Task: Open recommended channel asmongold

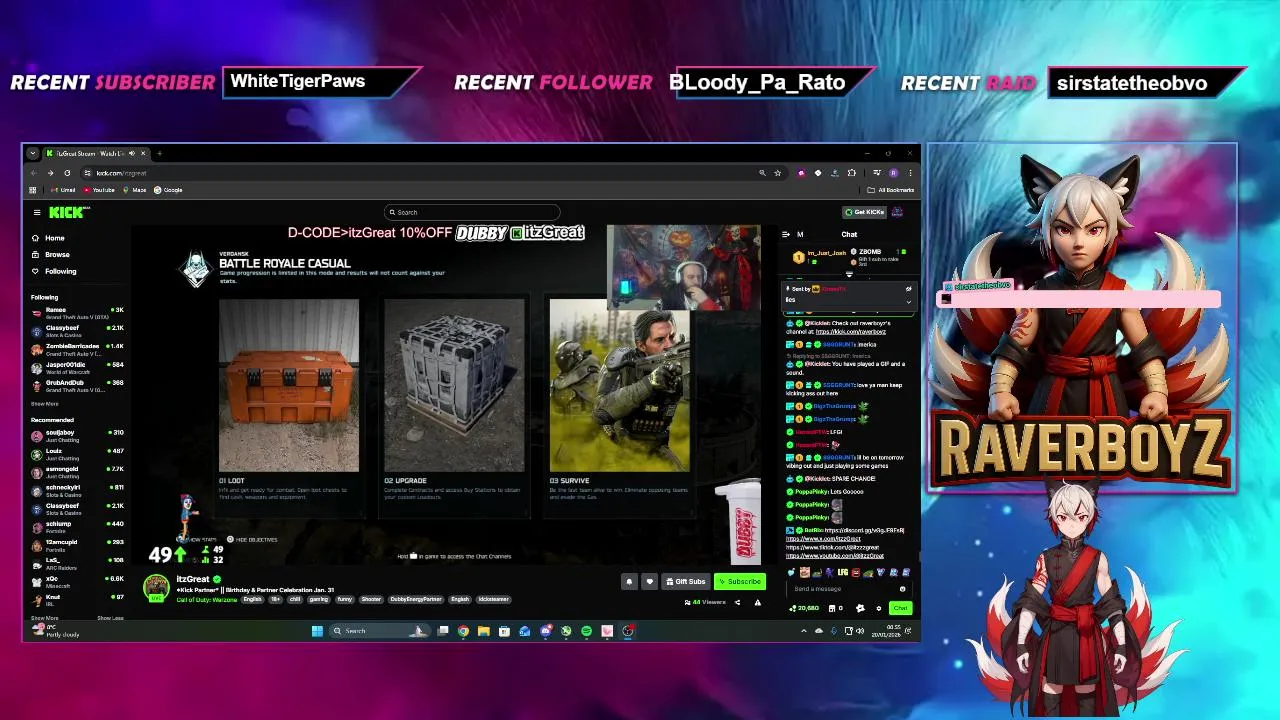Action: [77, 471]
